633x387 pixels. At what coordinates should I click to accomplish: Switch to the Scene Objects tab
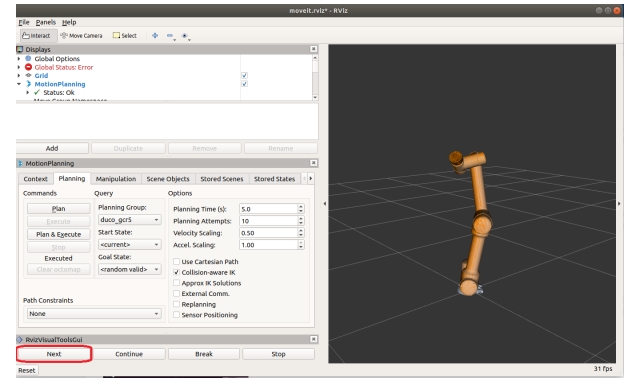coord(168,179)
